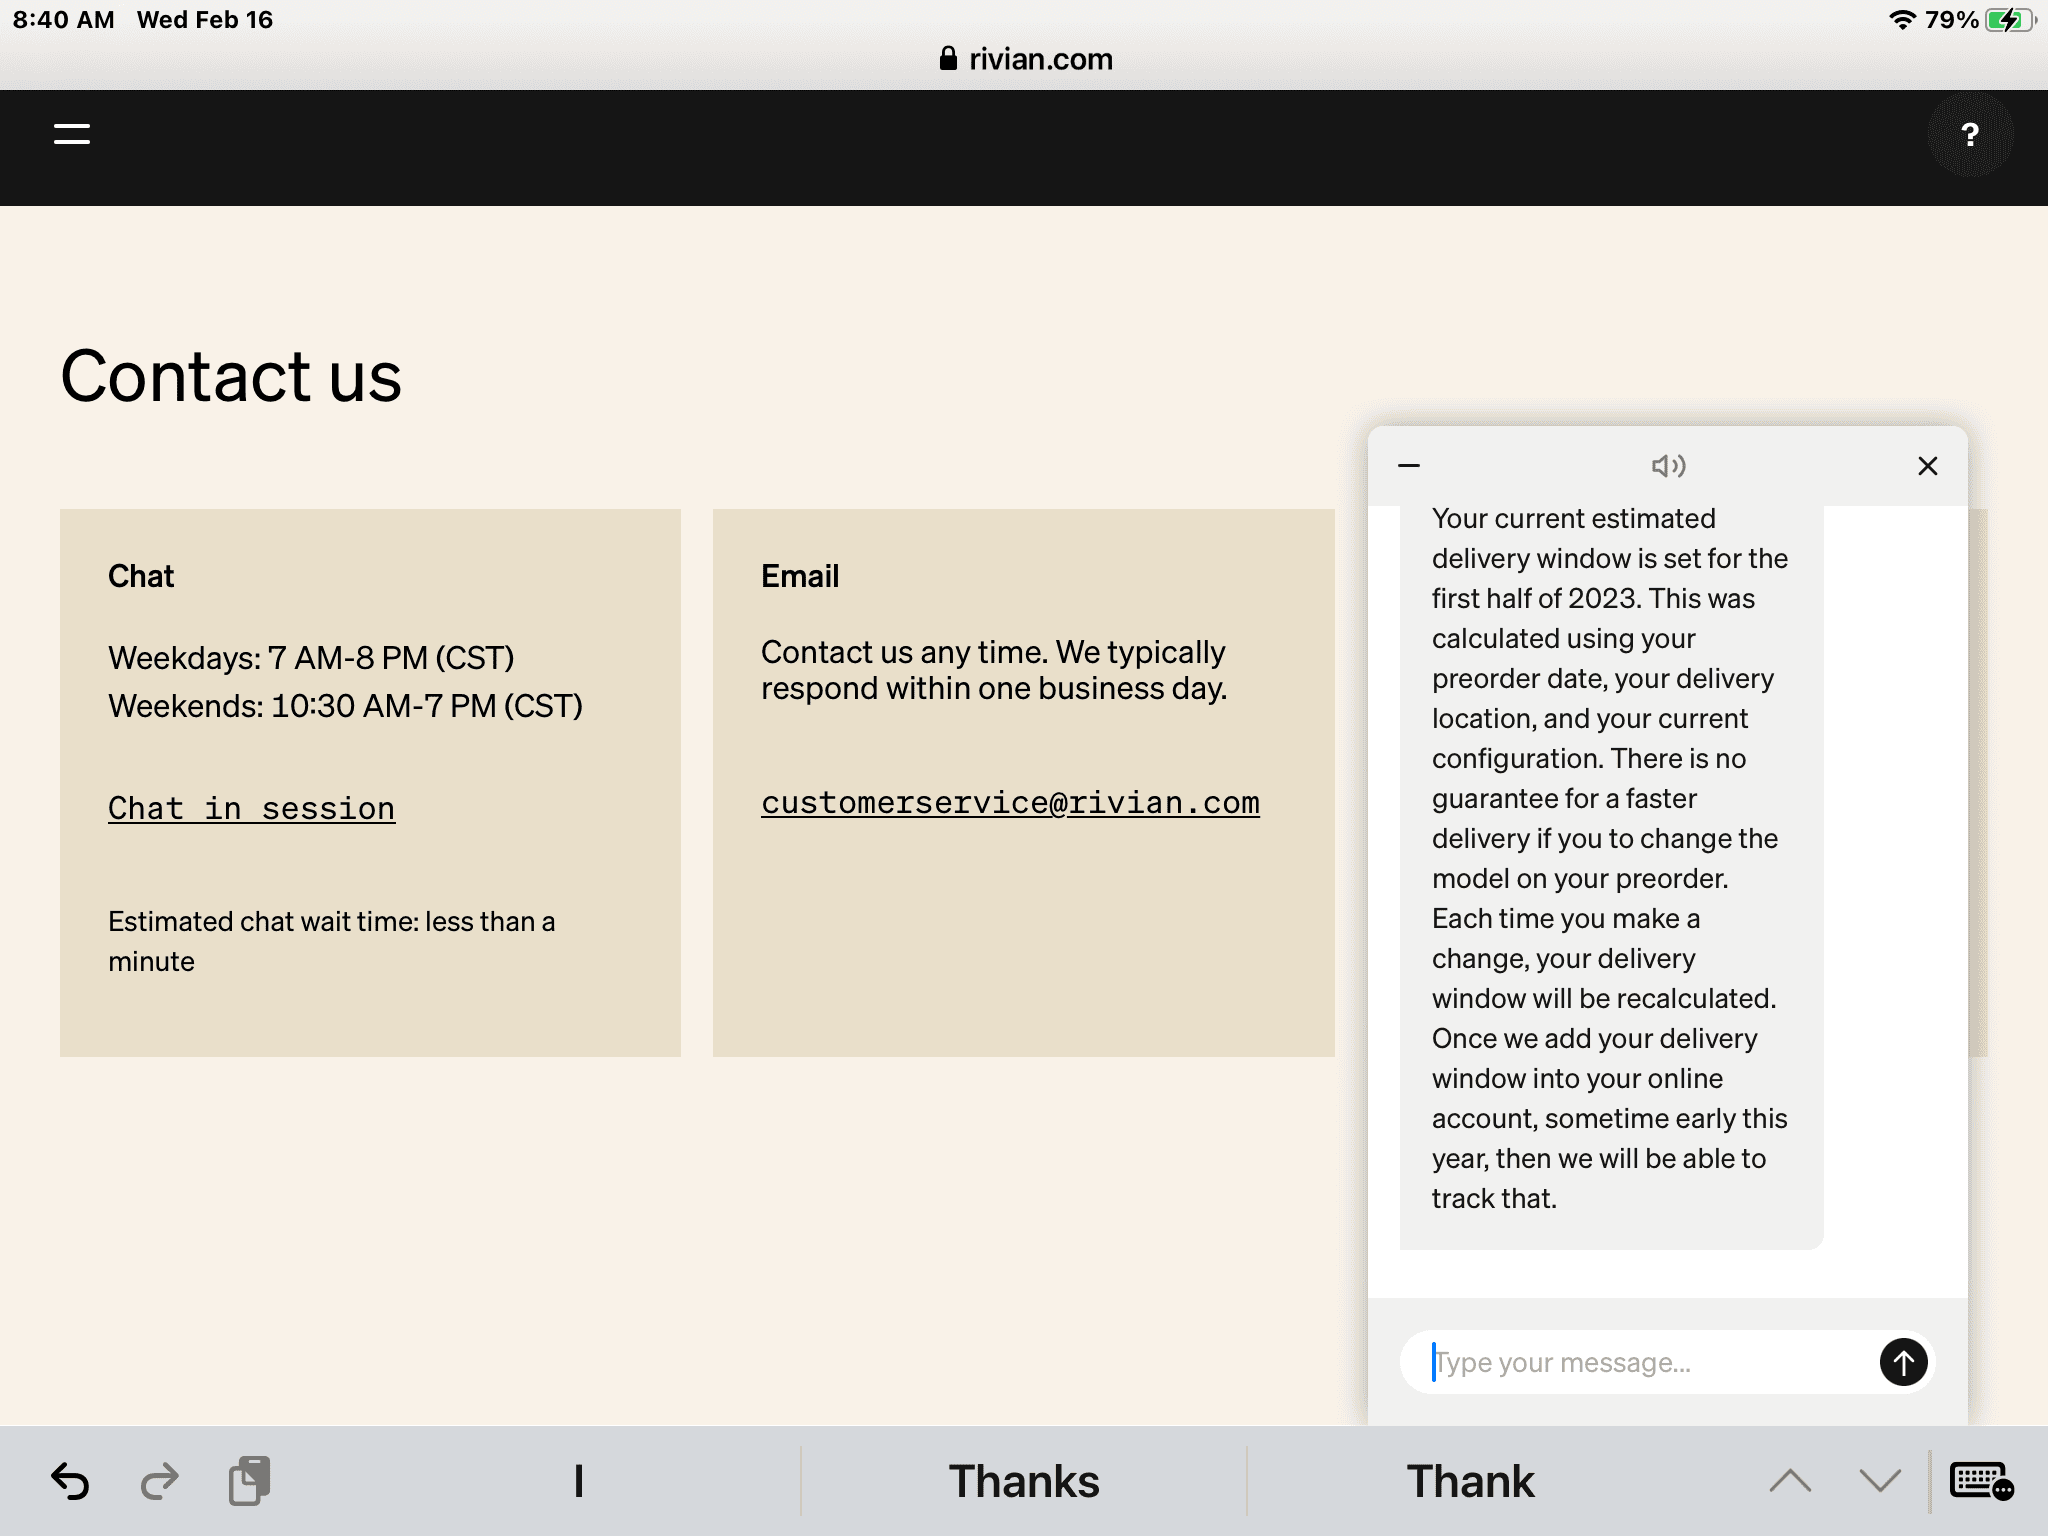Select the Chat card title

(x=141, y=576)
